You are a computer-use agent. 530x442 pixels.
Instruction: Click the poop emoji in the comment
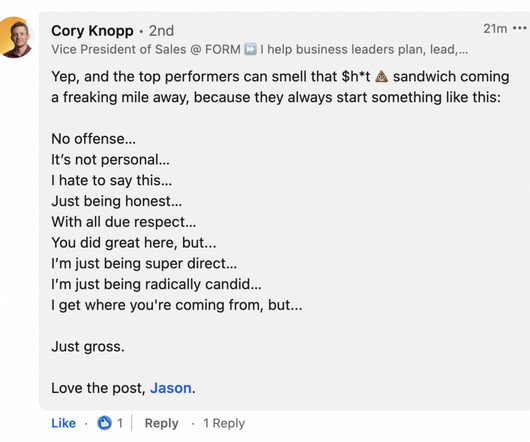pos(382,77)
